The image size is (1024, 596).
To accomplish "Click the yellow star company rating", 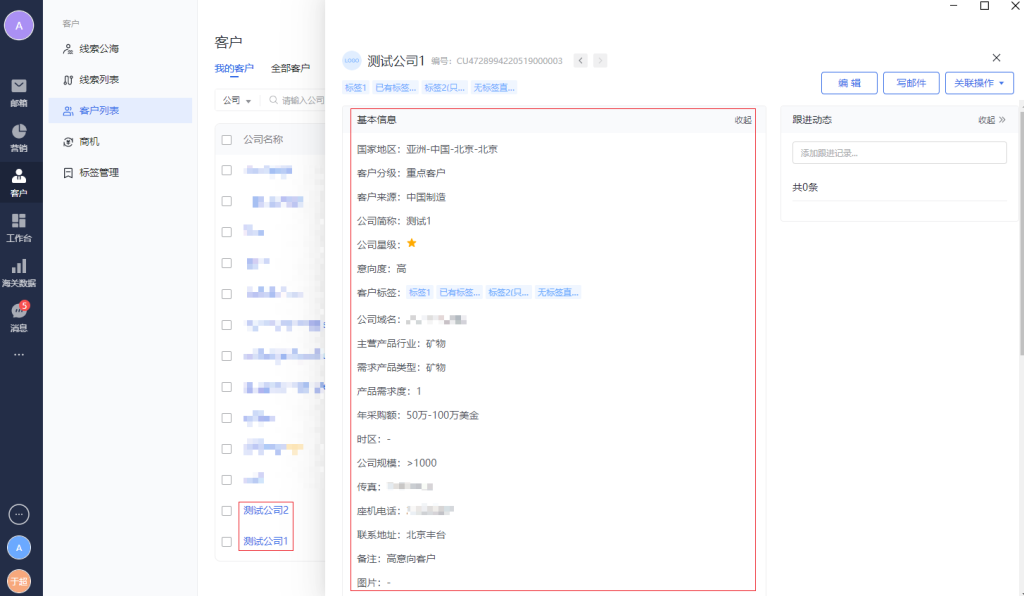I will [411, 244].
